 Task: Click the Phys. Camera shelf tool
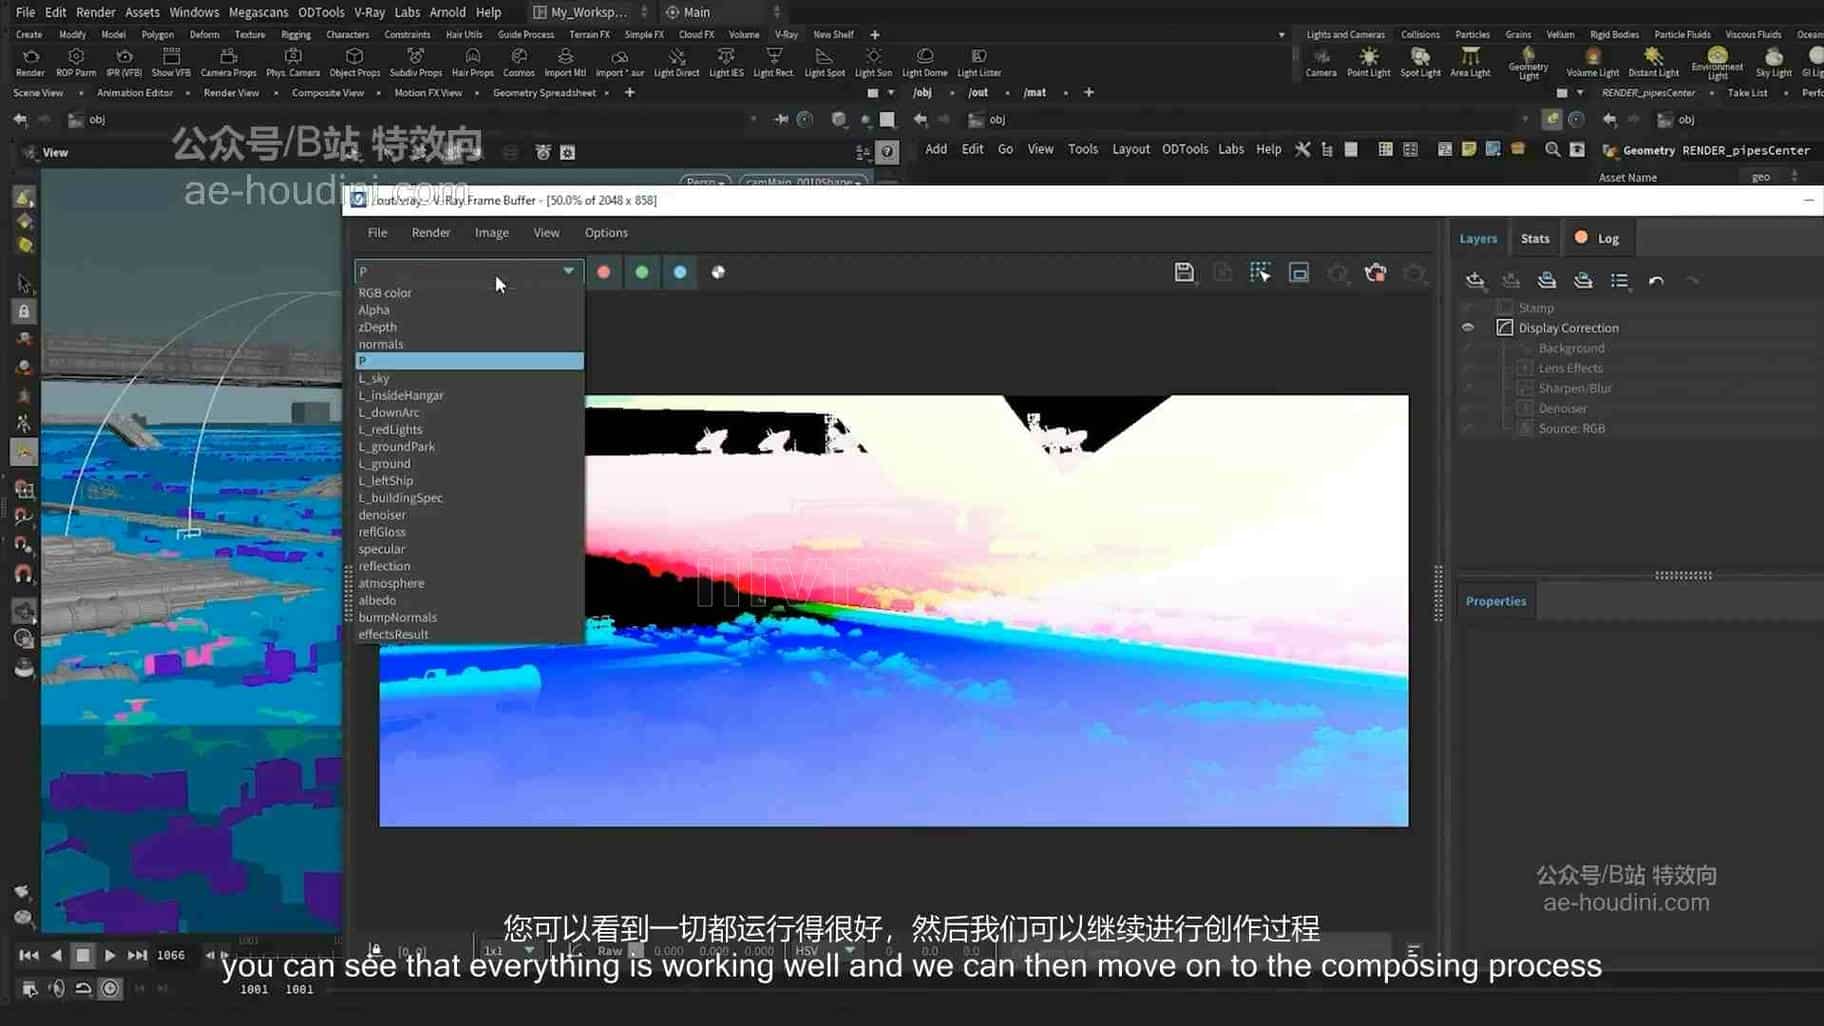[293, 63]
